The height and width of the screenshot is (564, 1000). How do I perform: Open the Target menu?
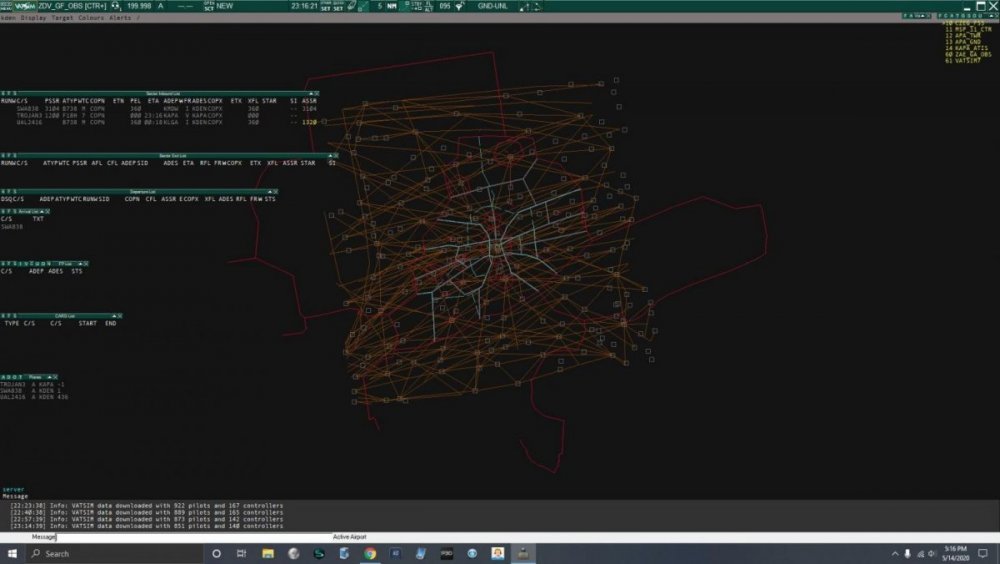(x=62, y=18)
